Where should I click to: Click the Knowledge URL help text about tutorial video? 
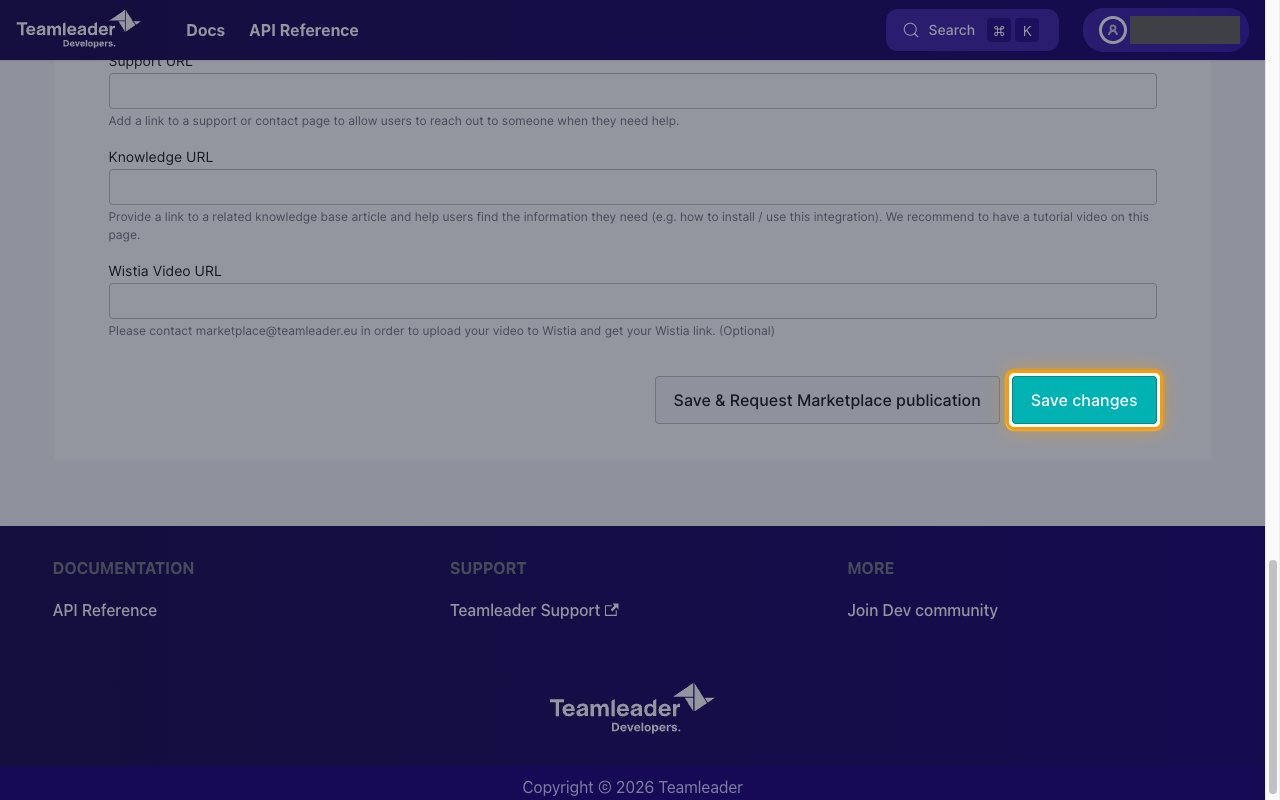point(628,226)
